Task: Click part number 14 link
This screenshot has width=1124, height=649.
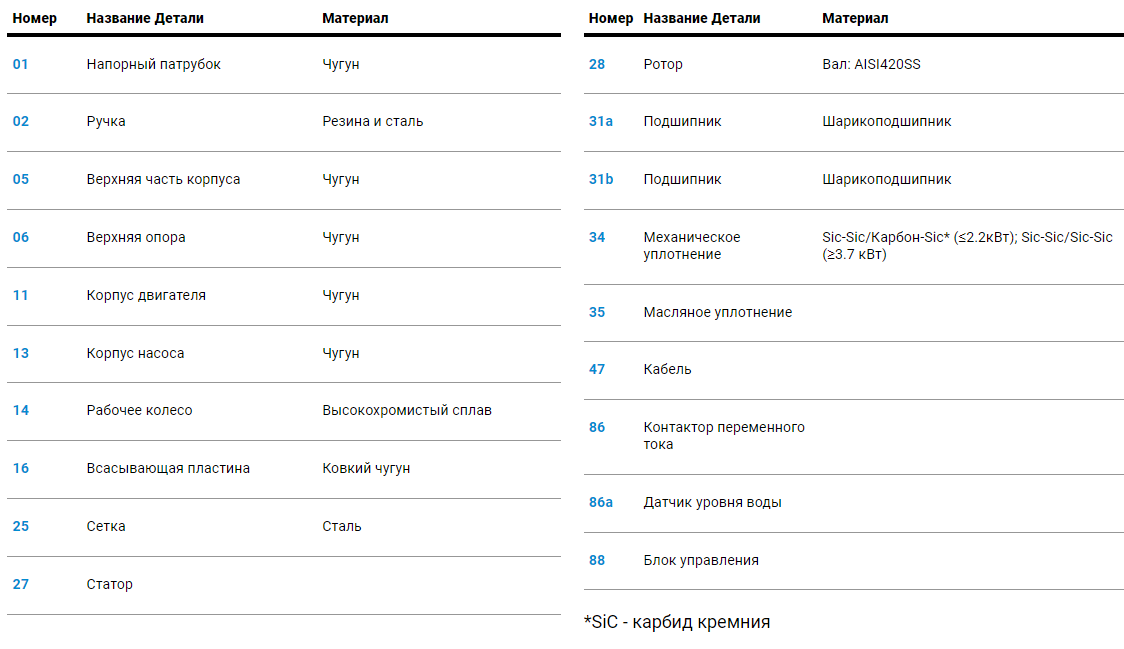Action: click(x=21, y=410)
